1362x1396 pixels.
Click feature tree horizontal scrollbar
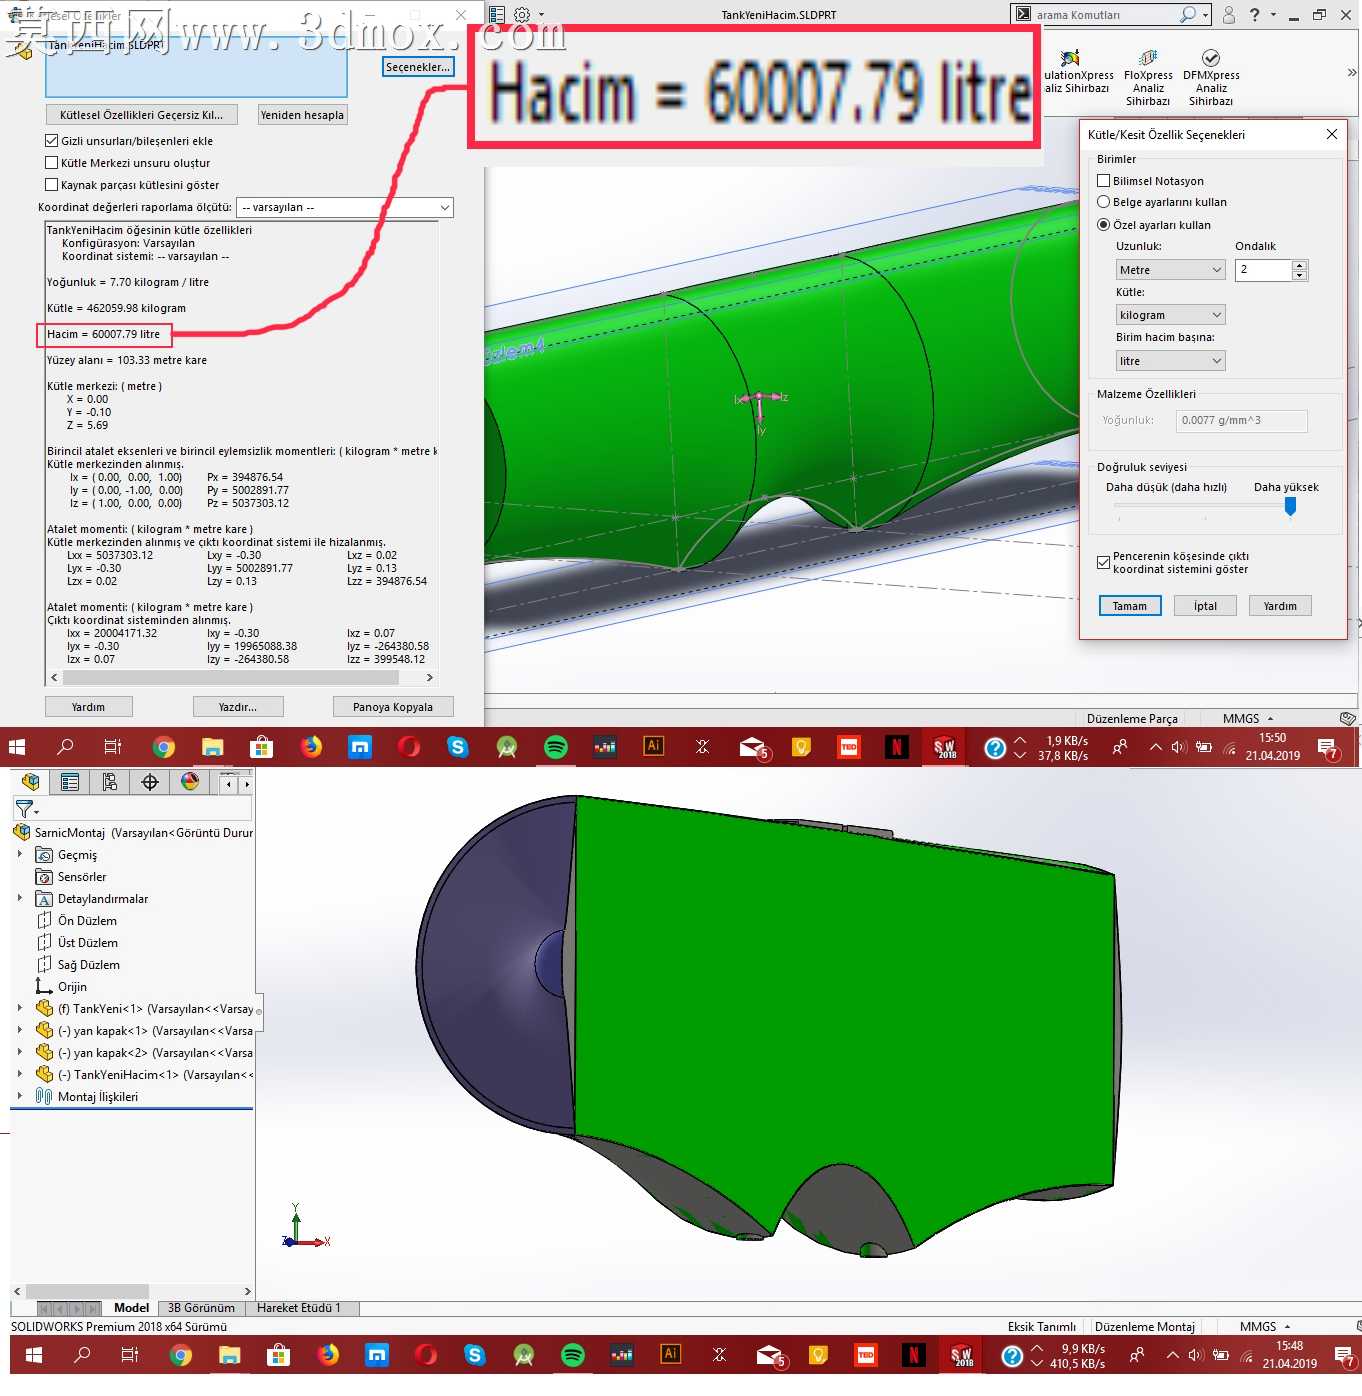pos(87,1291)
